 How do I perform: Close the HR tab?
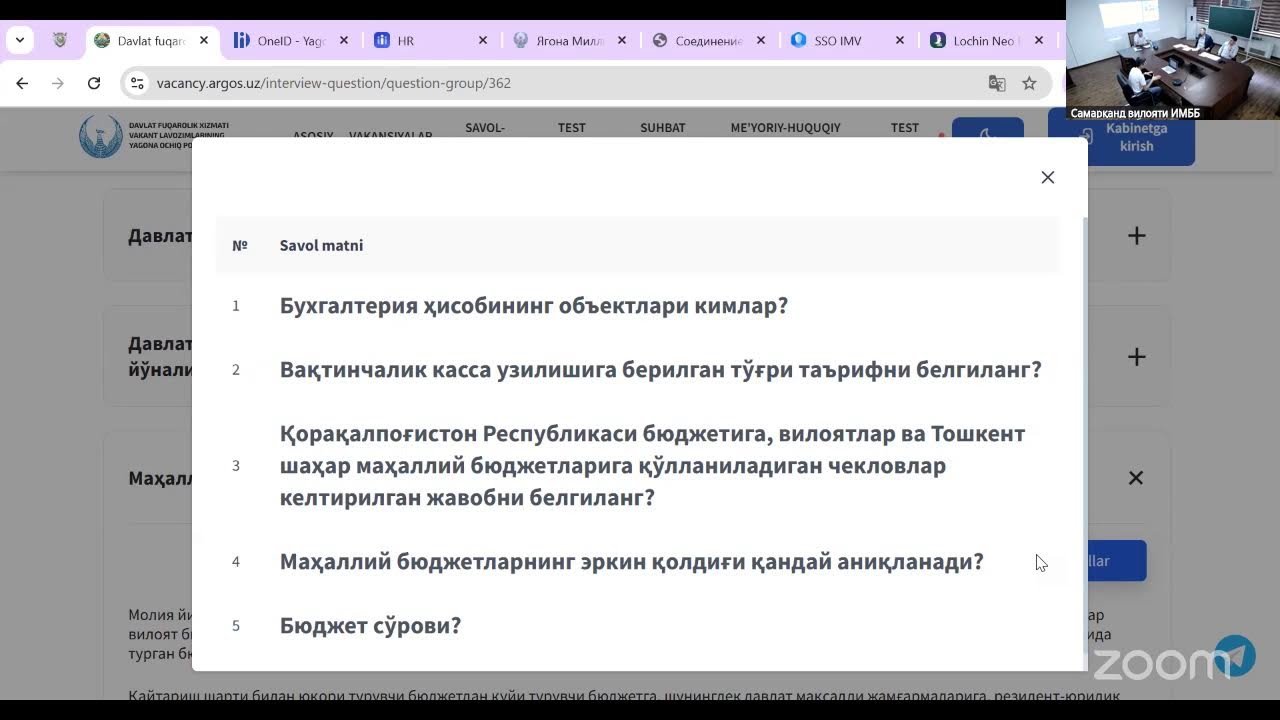(483, 41)
